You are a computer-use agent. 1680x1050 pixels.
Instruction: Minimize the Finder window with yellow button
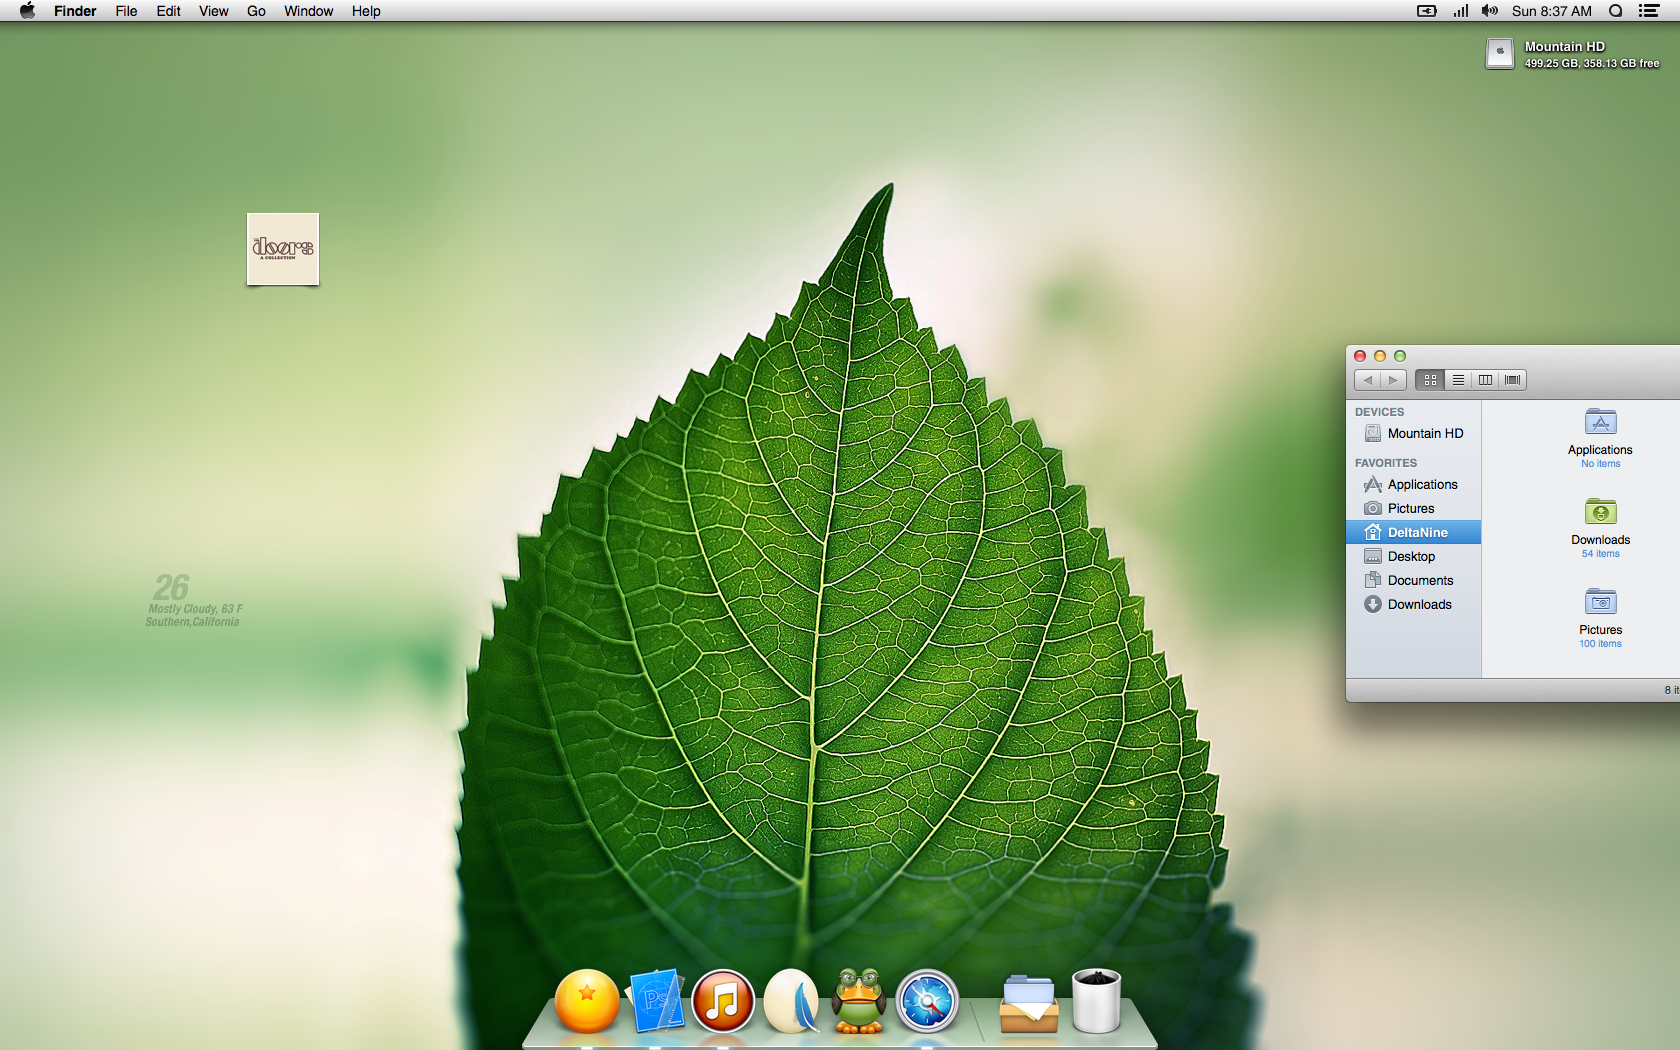coord(1380,356)
